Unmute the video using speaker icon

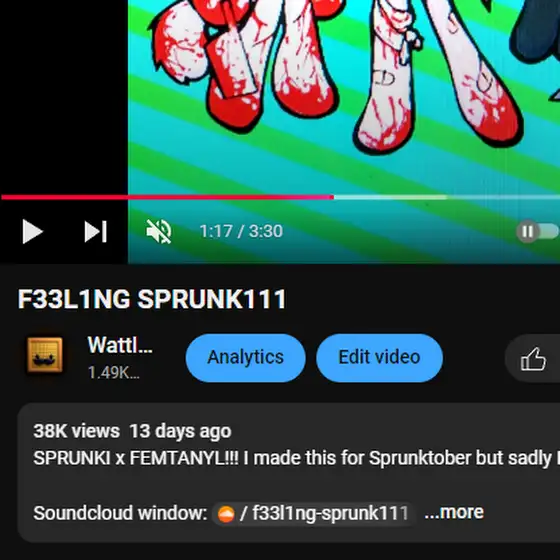[x=159, y=231]
